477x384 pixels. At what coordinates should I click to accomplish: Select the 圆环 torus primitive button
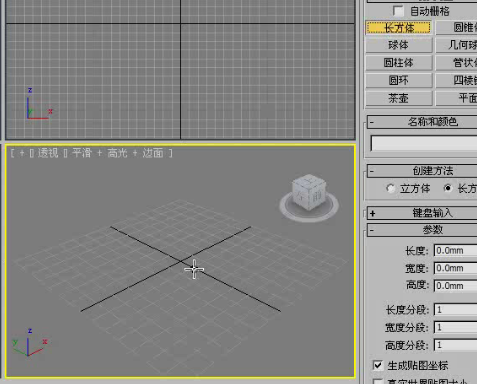click(x=399, y=80)
